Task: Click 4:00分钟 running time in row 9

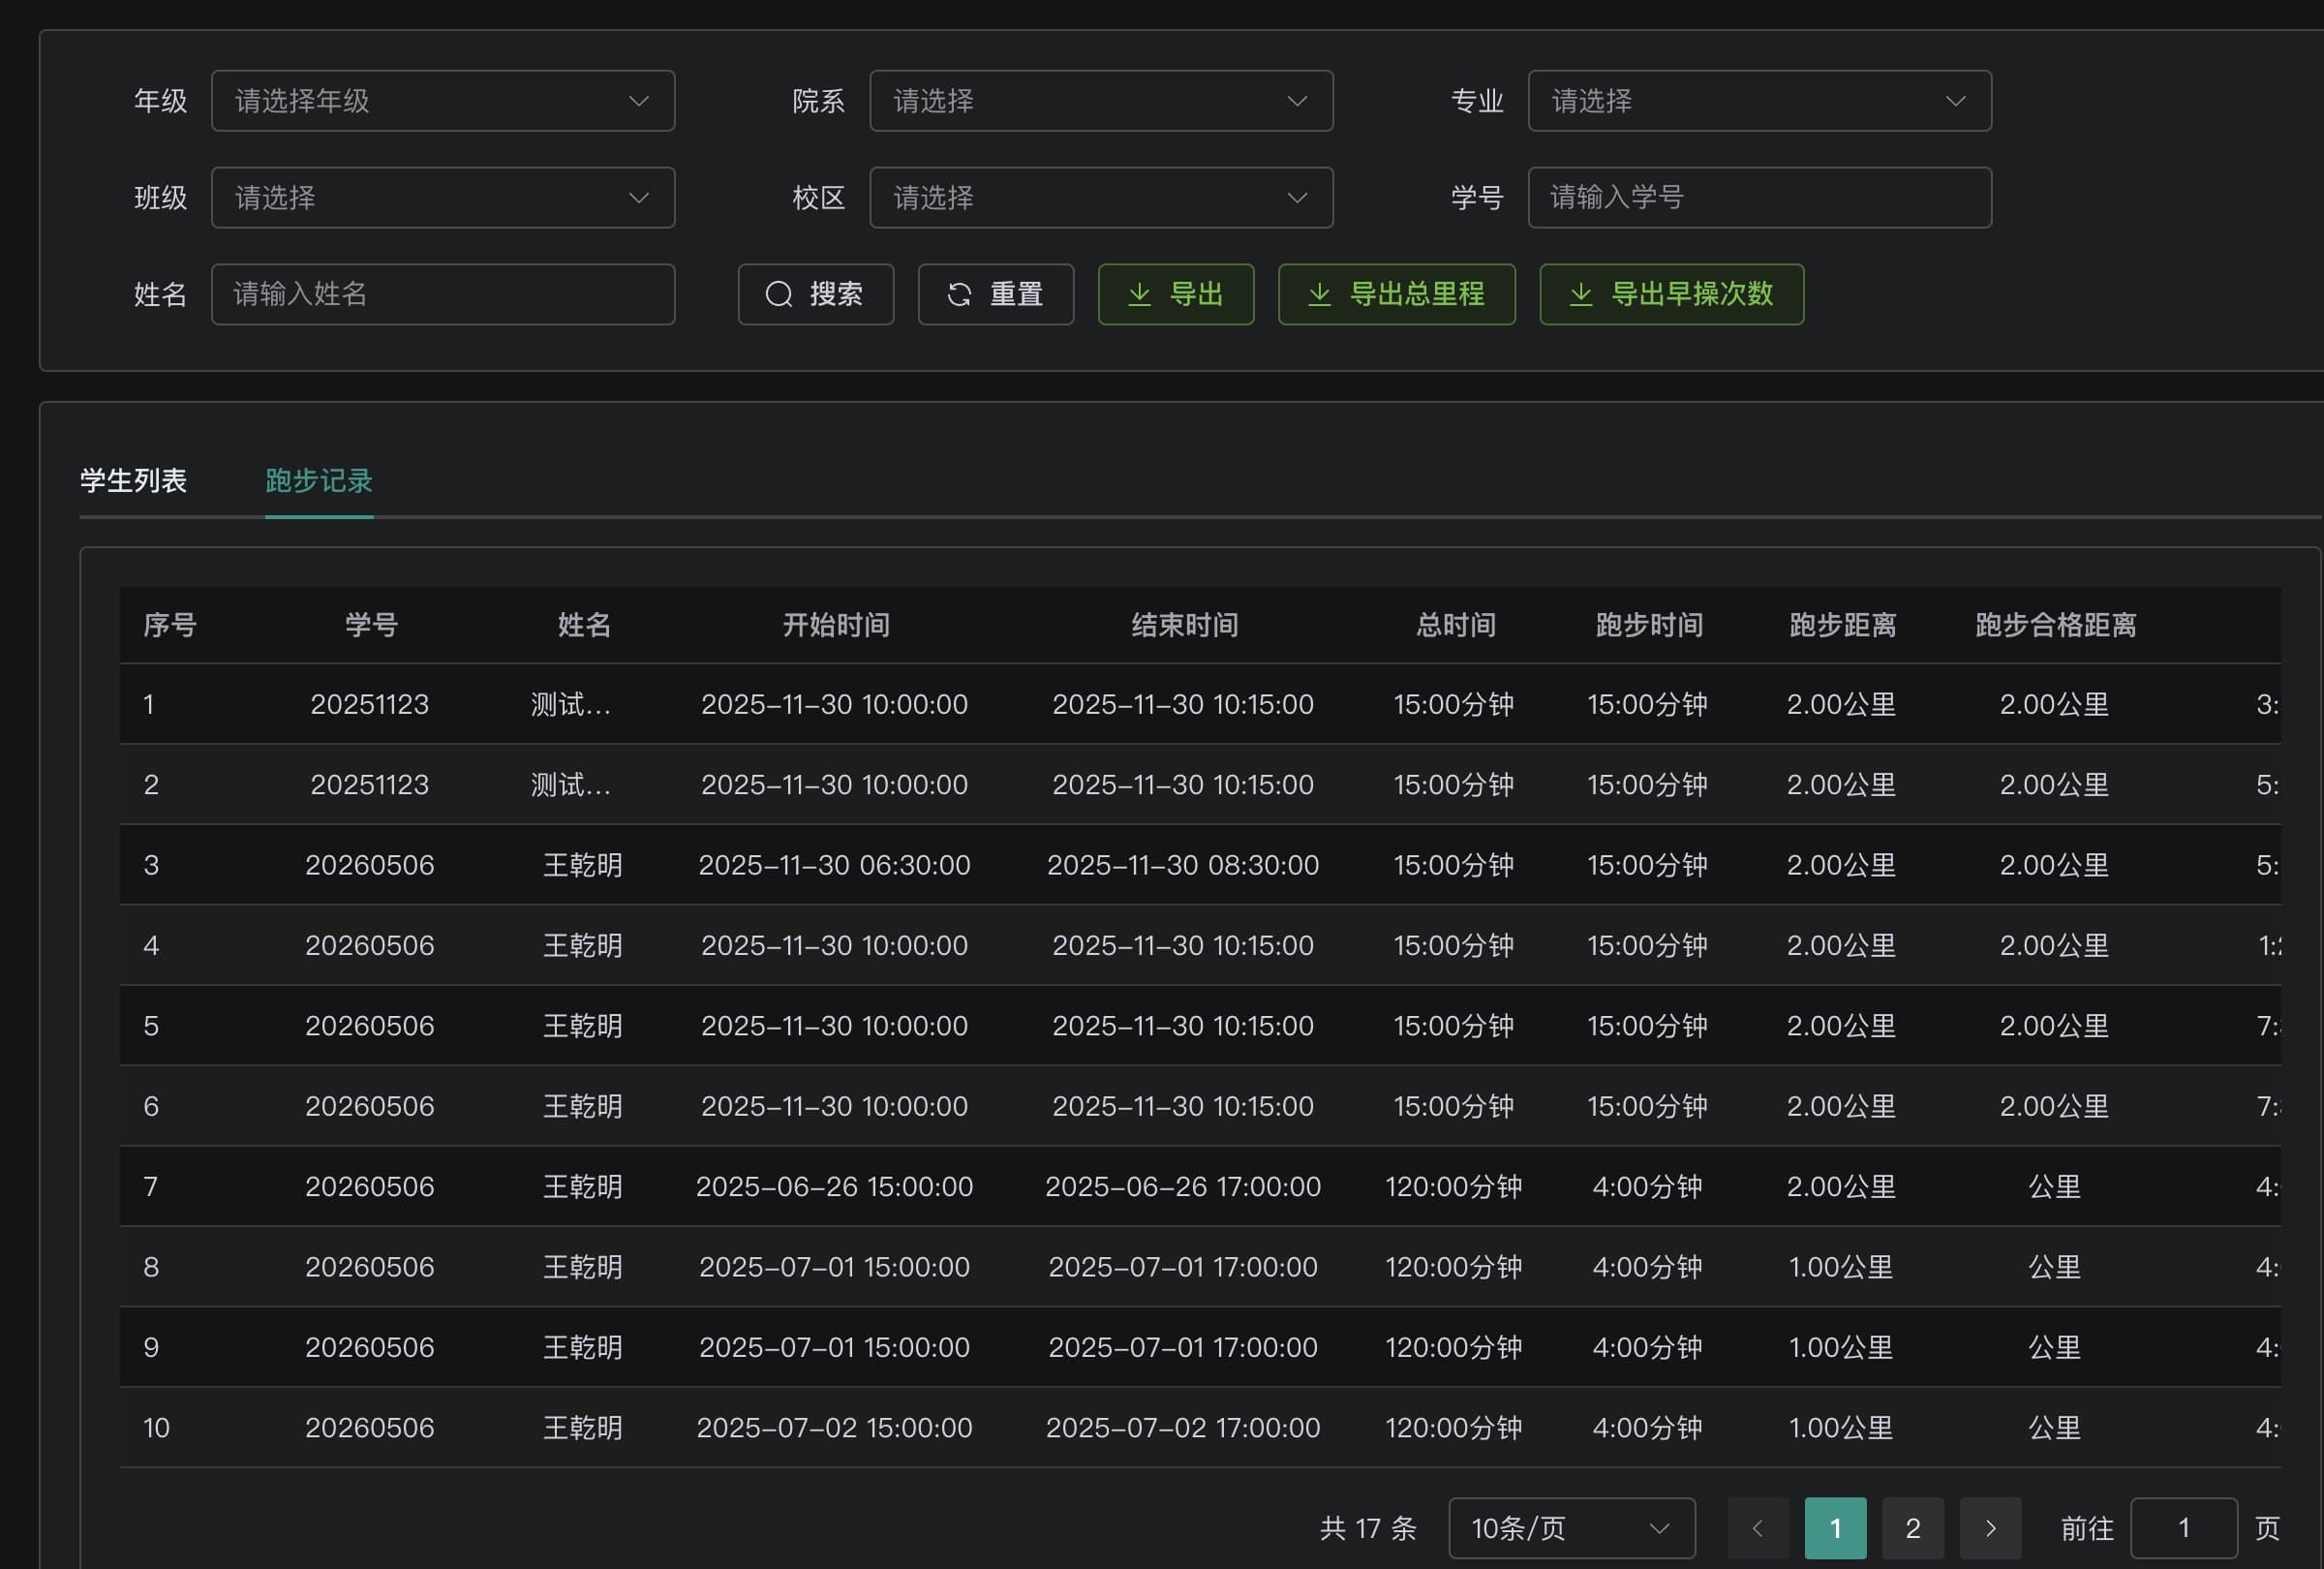Action: [1647, 1347]
